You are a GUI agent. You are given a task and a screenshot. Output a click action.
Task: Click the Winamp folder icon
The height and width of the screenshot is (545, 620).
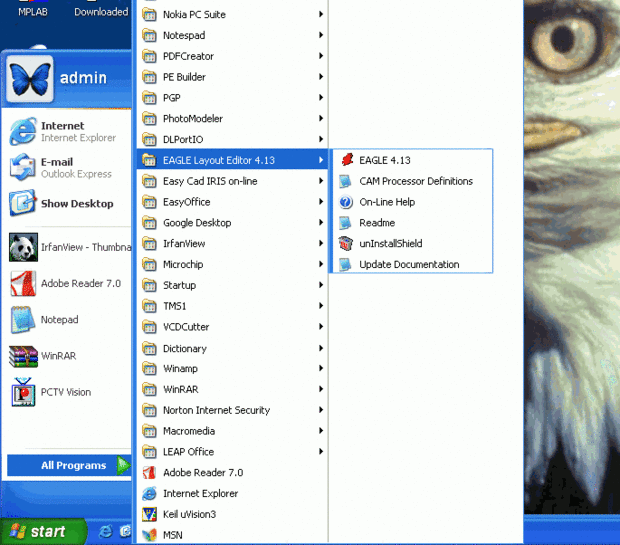[x=149, y=369]
